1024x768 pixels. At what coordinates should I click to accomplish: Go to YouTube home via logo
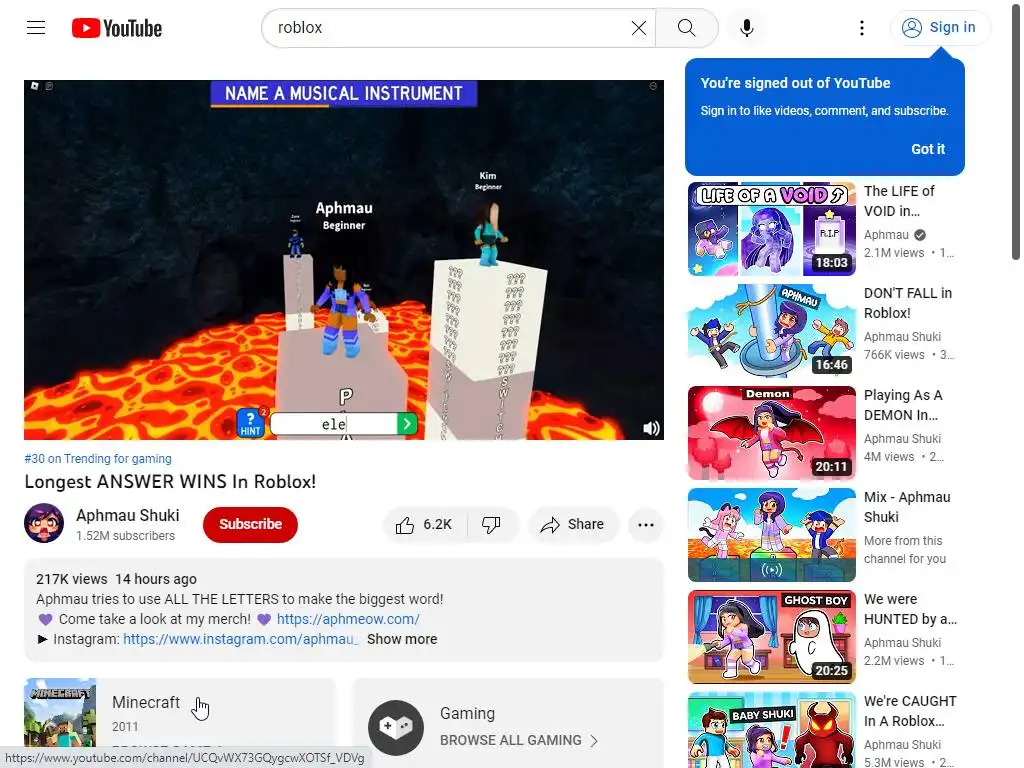[117, 28]
